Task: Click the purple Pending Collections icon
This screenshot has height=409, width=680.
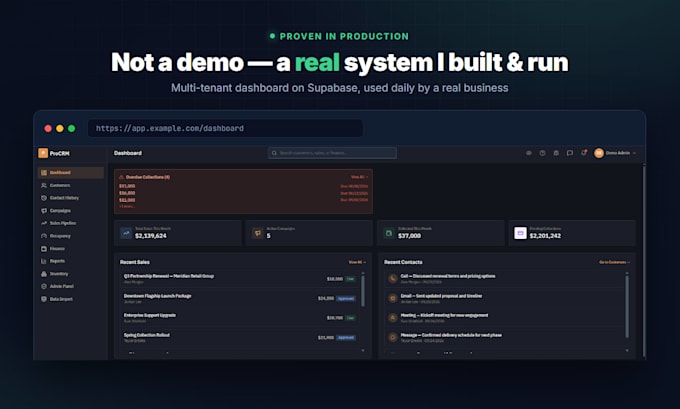Action: 520,233
